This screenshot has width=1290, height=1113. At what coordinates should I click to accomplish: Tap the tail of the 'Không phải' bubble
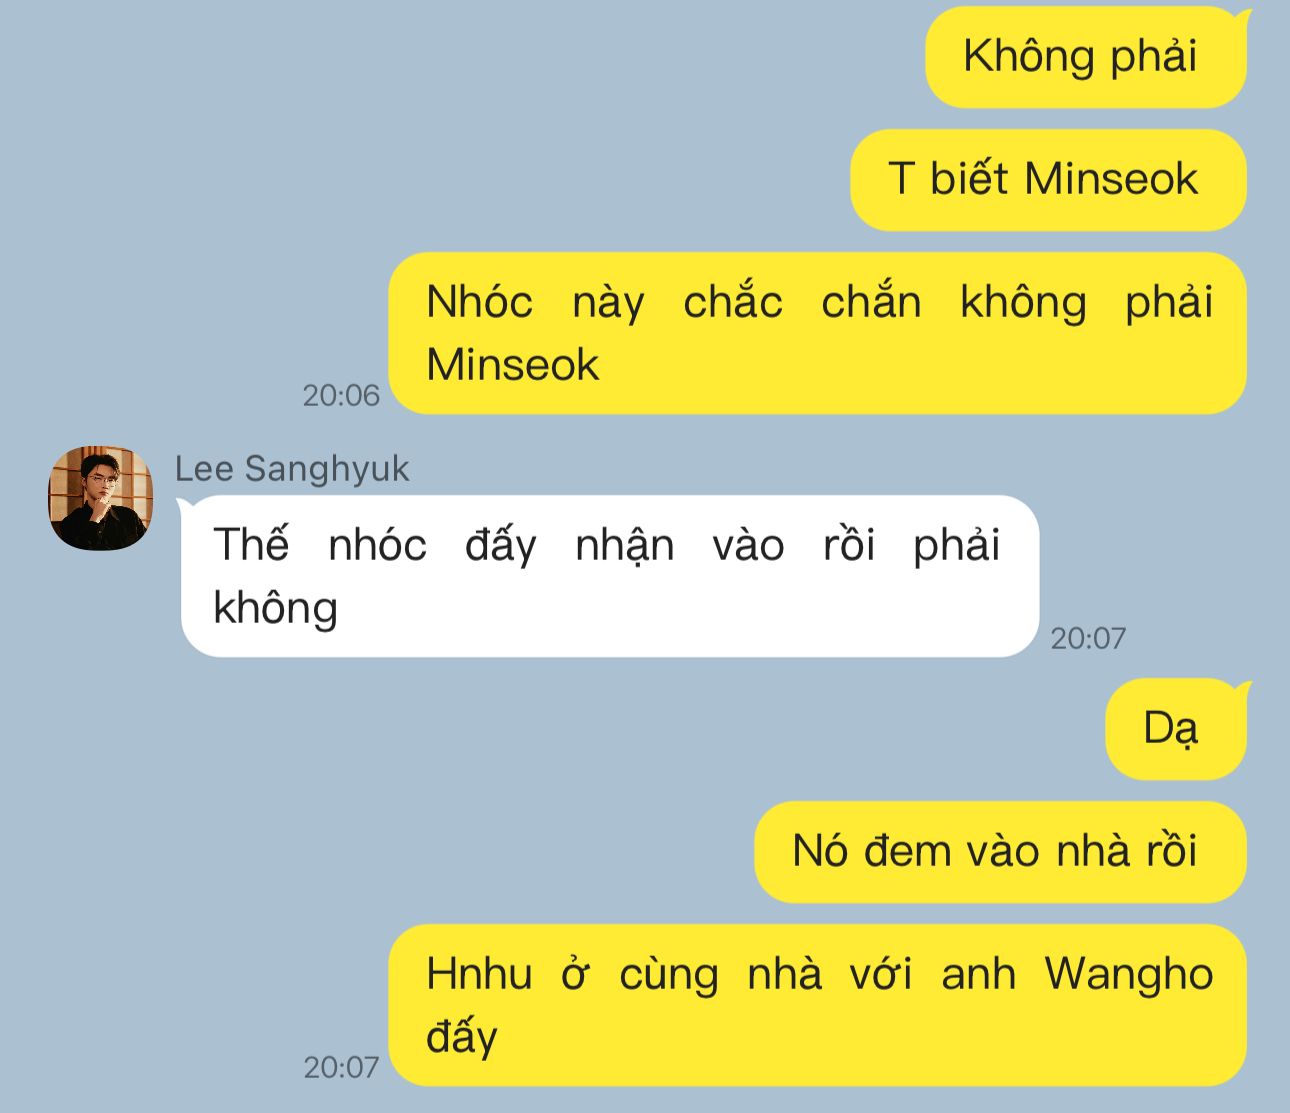pos(1243,13)
